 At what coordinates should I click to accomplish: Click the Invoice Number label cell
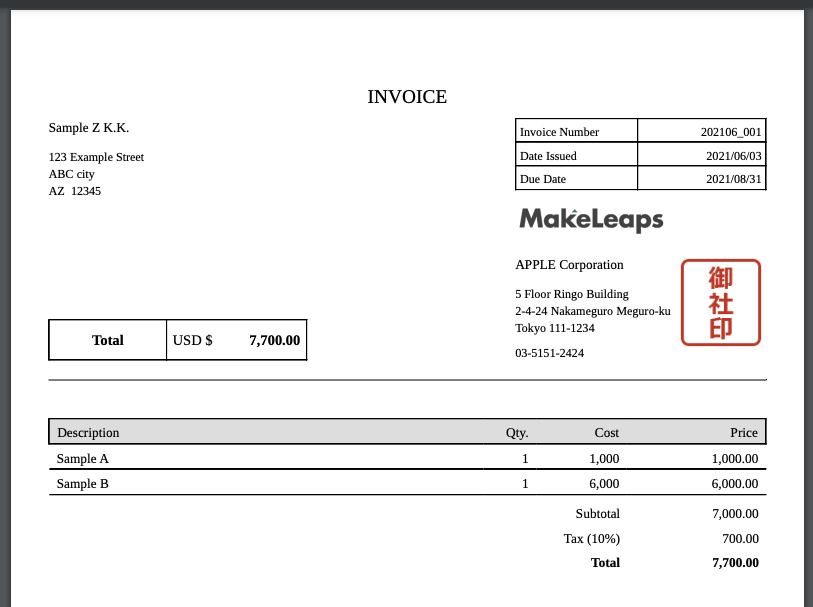[560, 132]
